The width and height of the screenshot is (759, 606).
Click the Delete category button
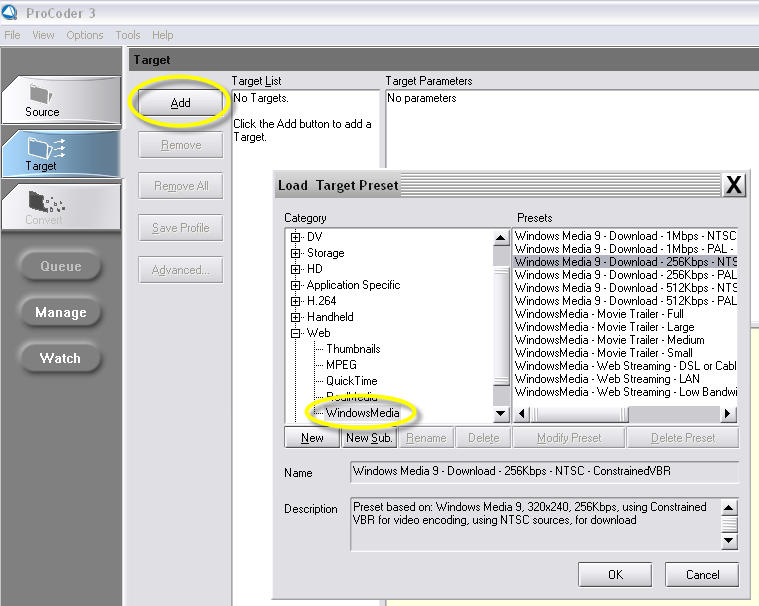483,438
